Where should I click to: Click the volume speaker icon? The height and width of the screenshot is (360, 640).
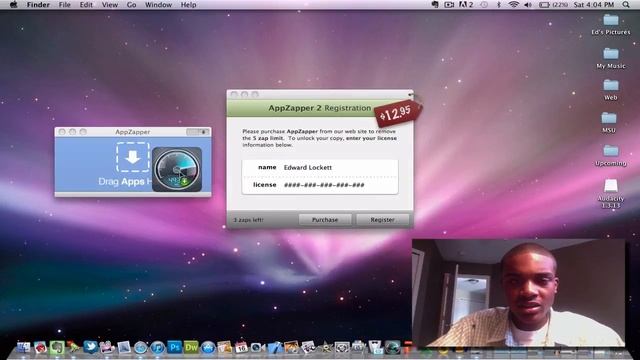[x=528, y=5]
